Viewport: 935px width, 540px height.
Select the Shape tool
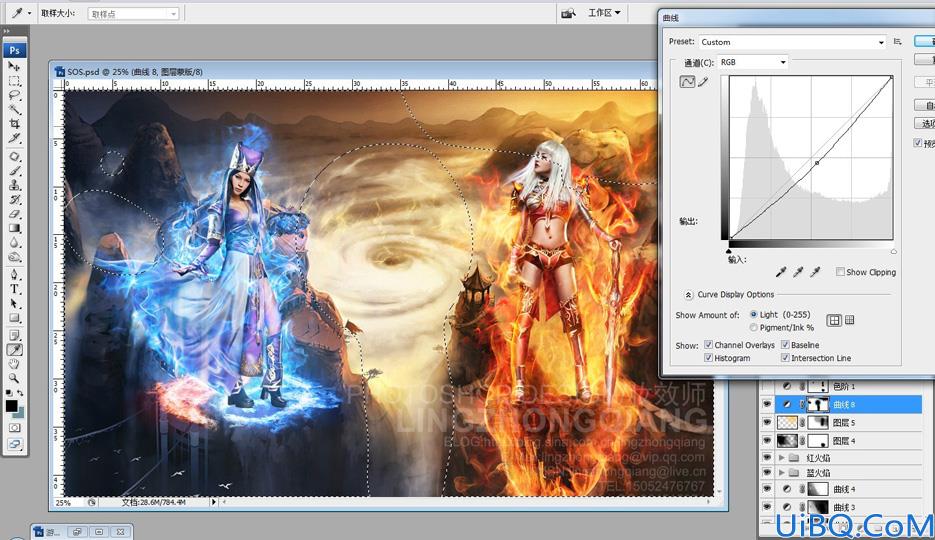coord(14,318)
